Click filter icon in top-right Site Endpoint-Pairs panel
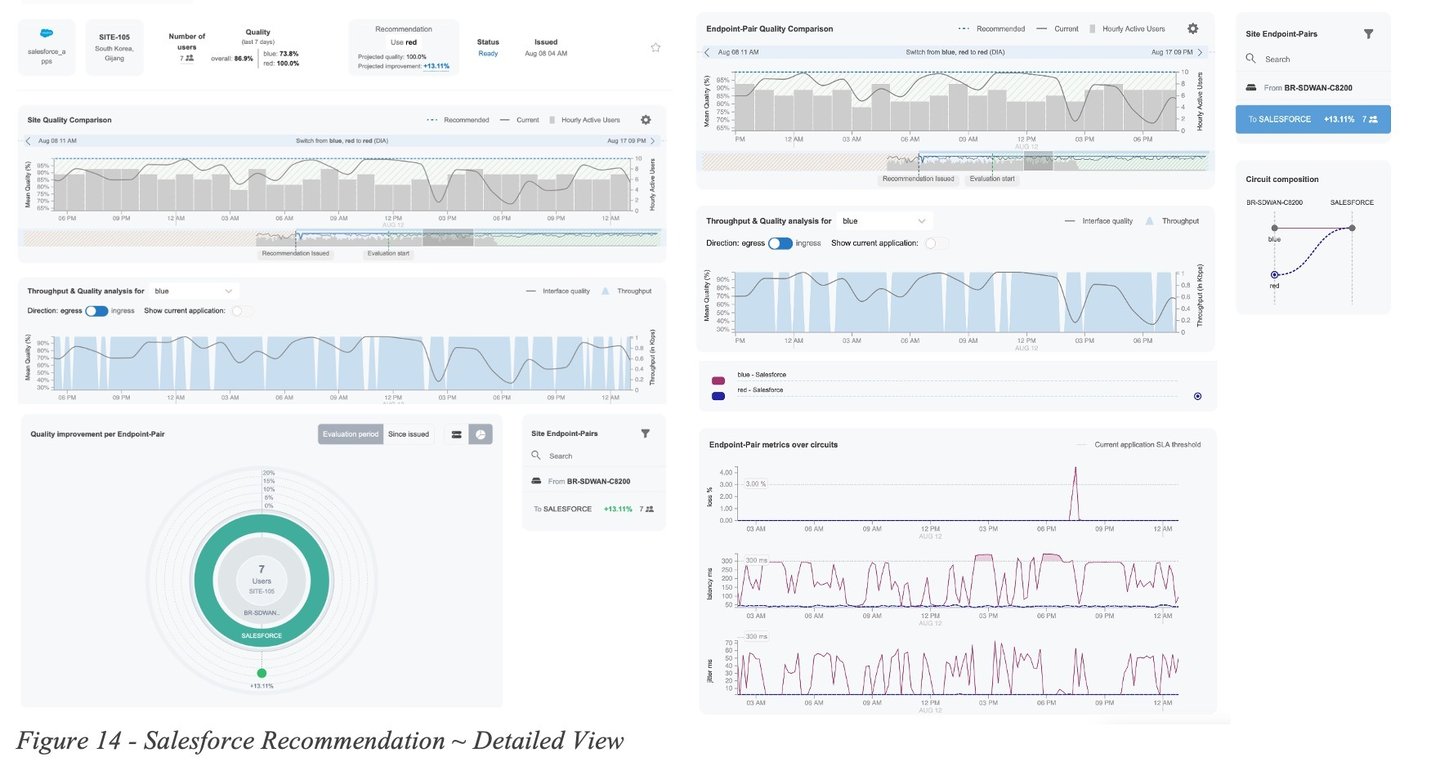The image size is (1440, 775). (x=1368, y=33)
